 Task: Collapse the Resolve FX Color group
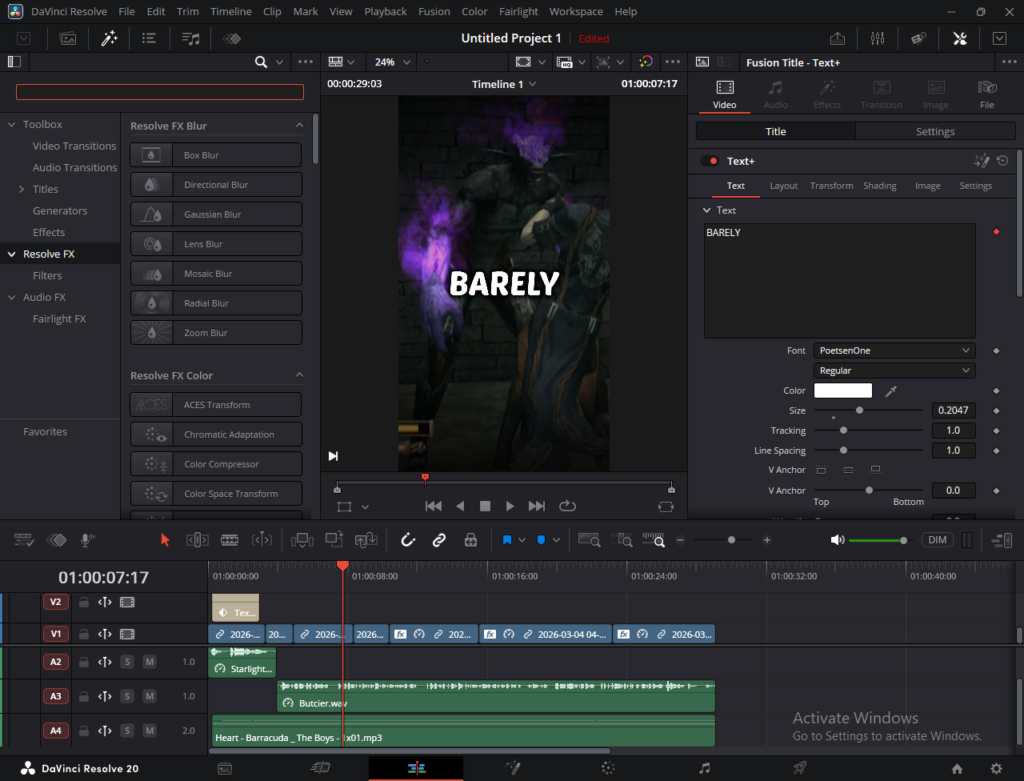coord(299,375)
